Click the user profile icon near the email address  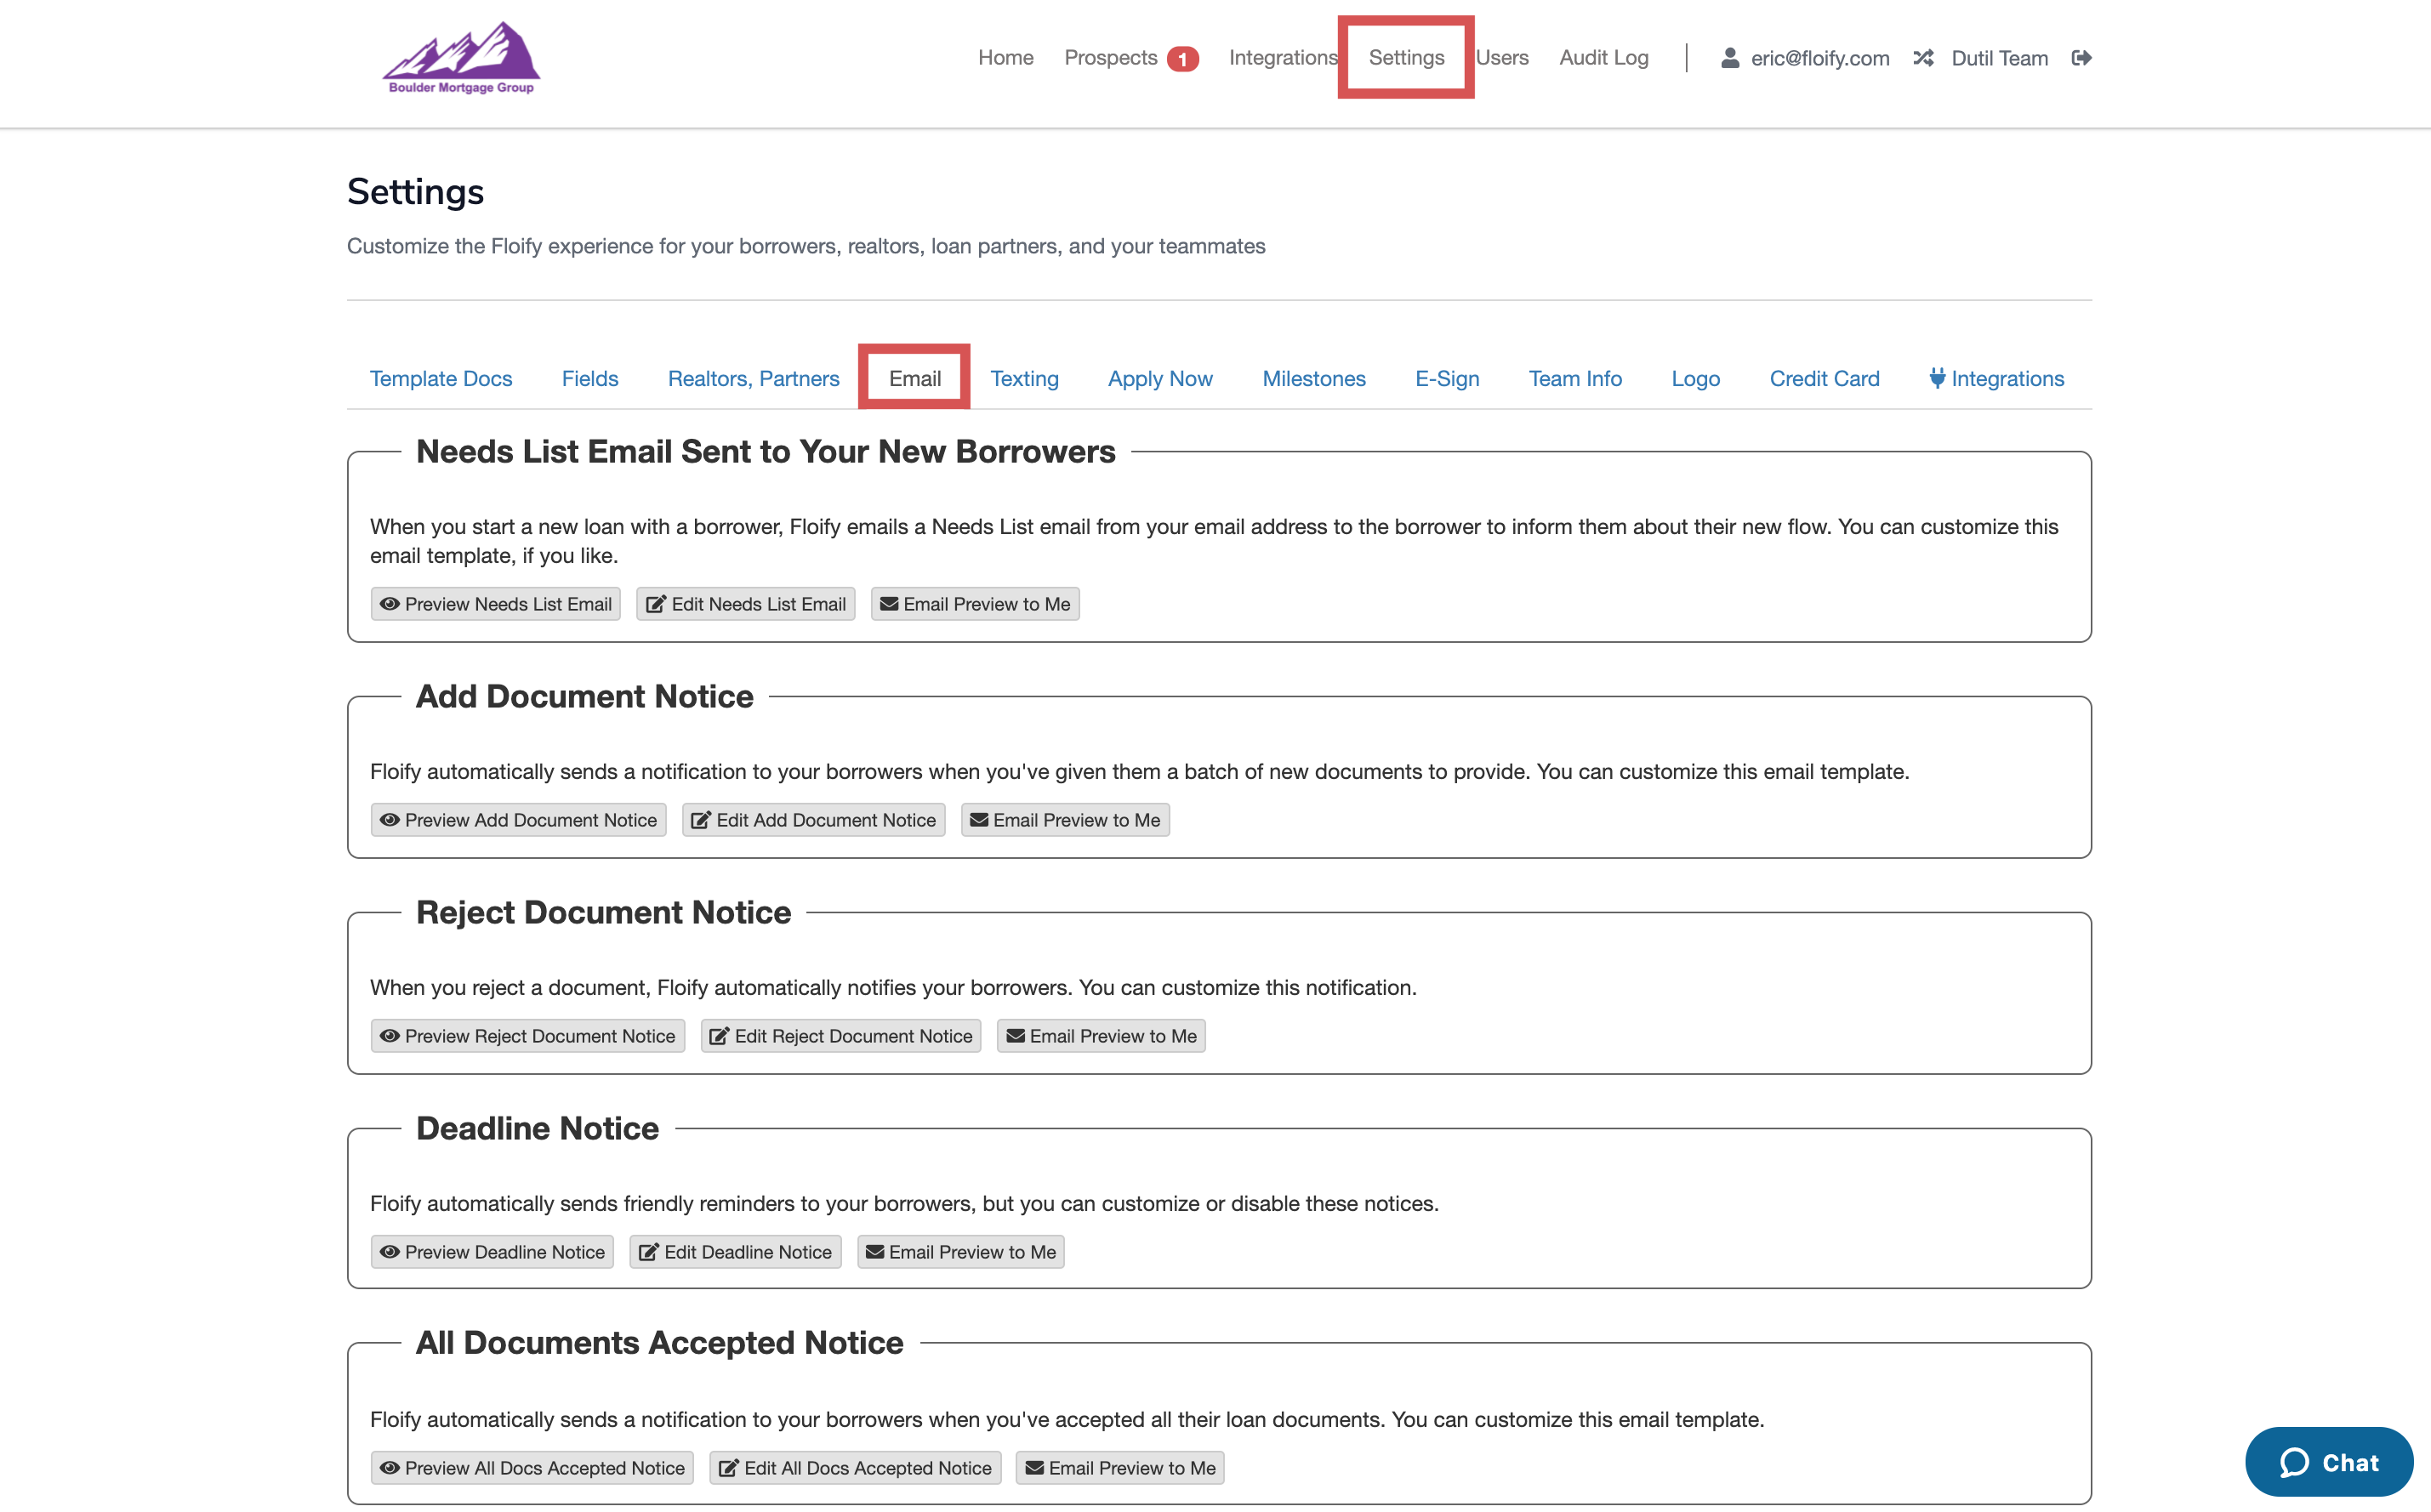point(1729,58)
